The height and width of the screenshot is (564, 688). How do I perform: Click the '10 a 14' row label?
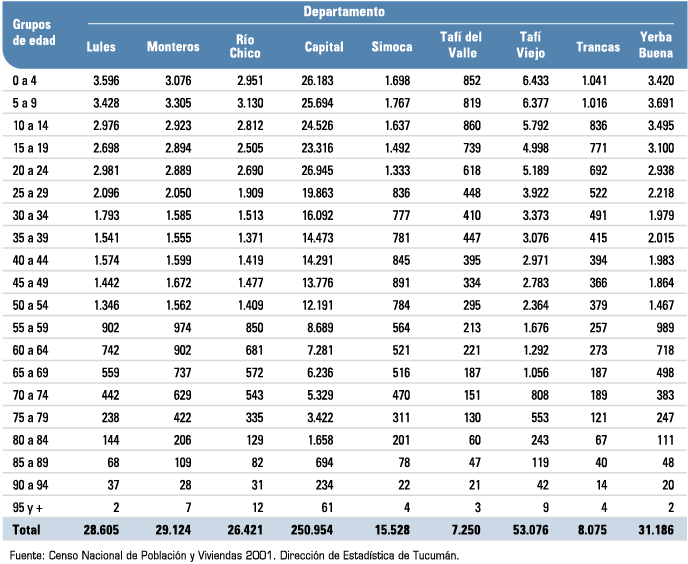pos(30,126)
